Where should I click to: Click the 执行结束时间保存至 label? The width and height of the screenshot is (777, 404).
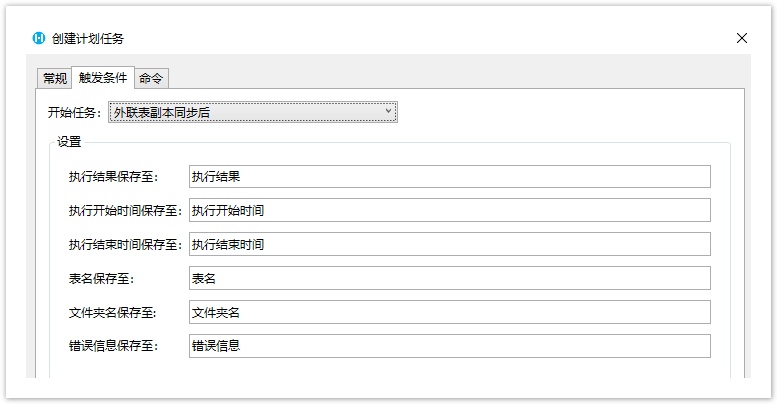pos(125,245)
